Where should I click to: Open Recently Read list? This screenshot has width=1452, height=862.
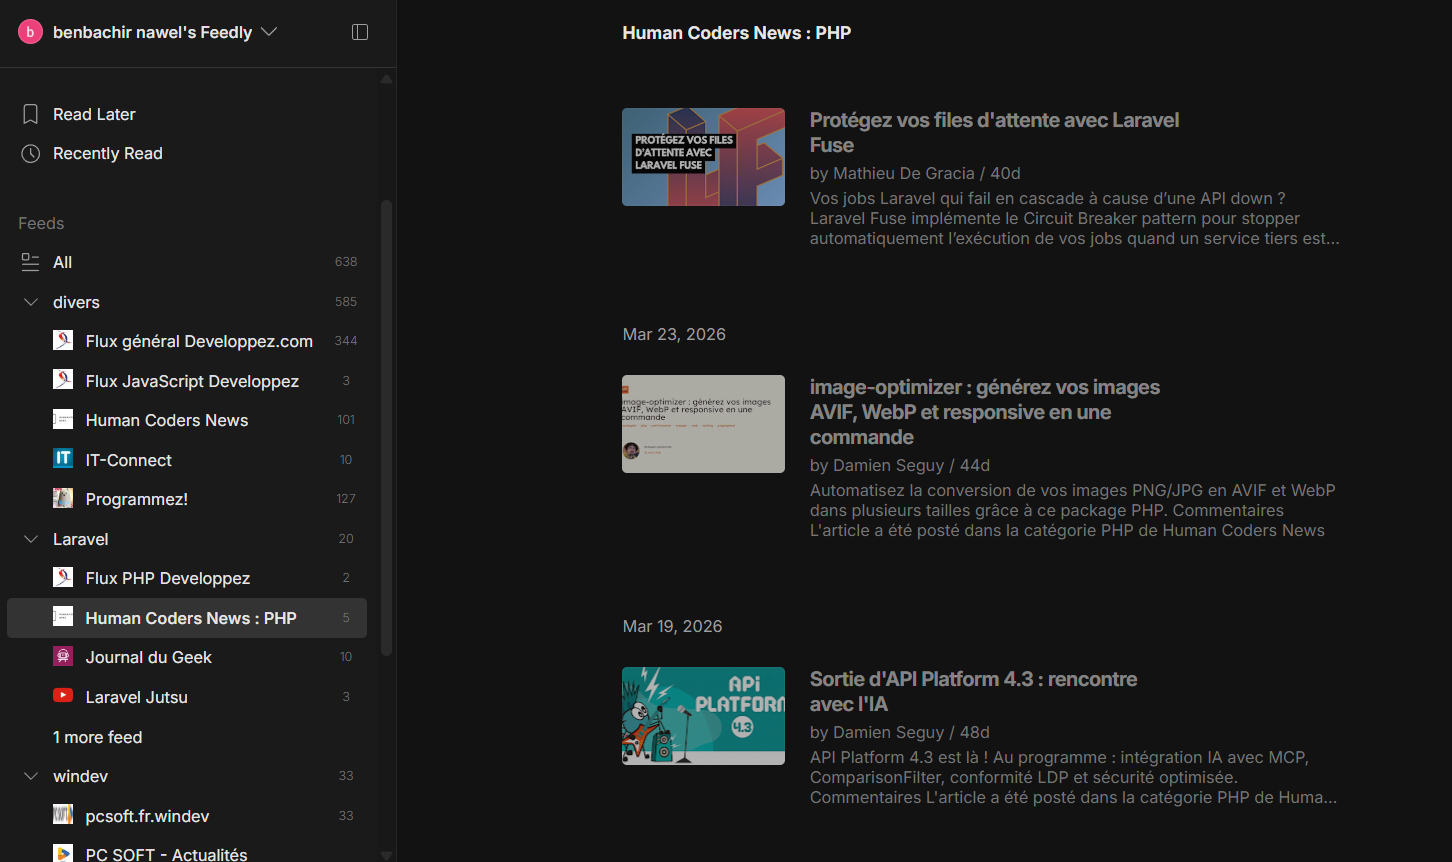click(x=108, y=153)
